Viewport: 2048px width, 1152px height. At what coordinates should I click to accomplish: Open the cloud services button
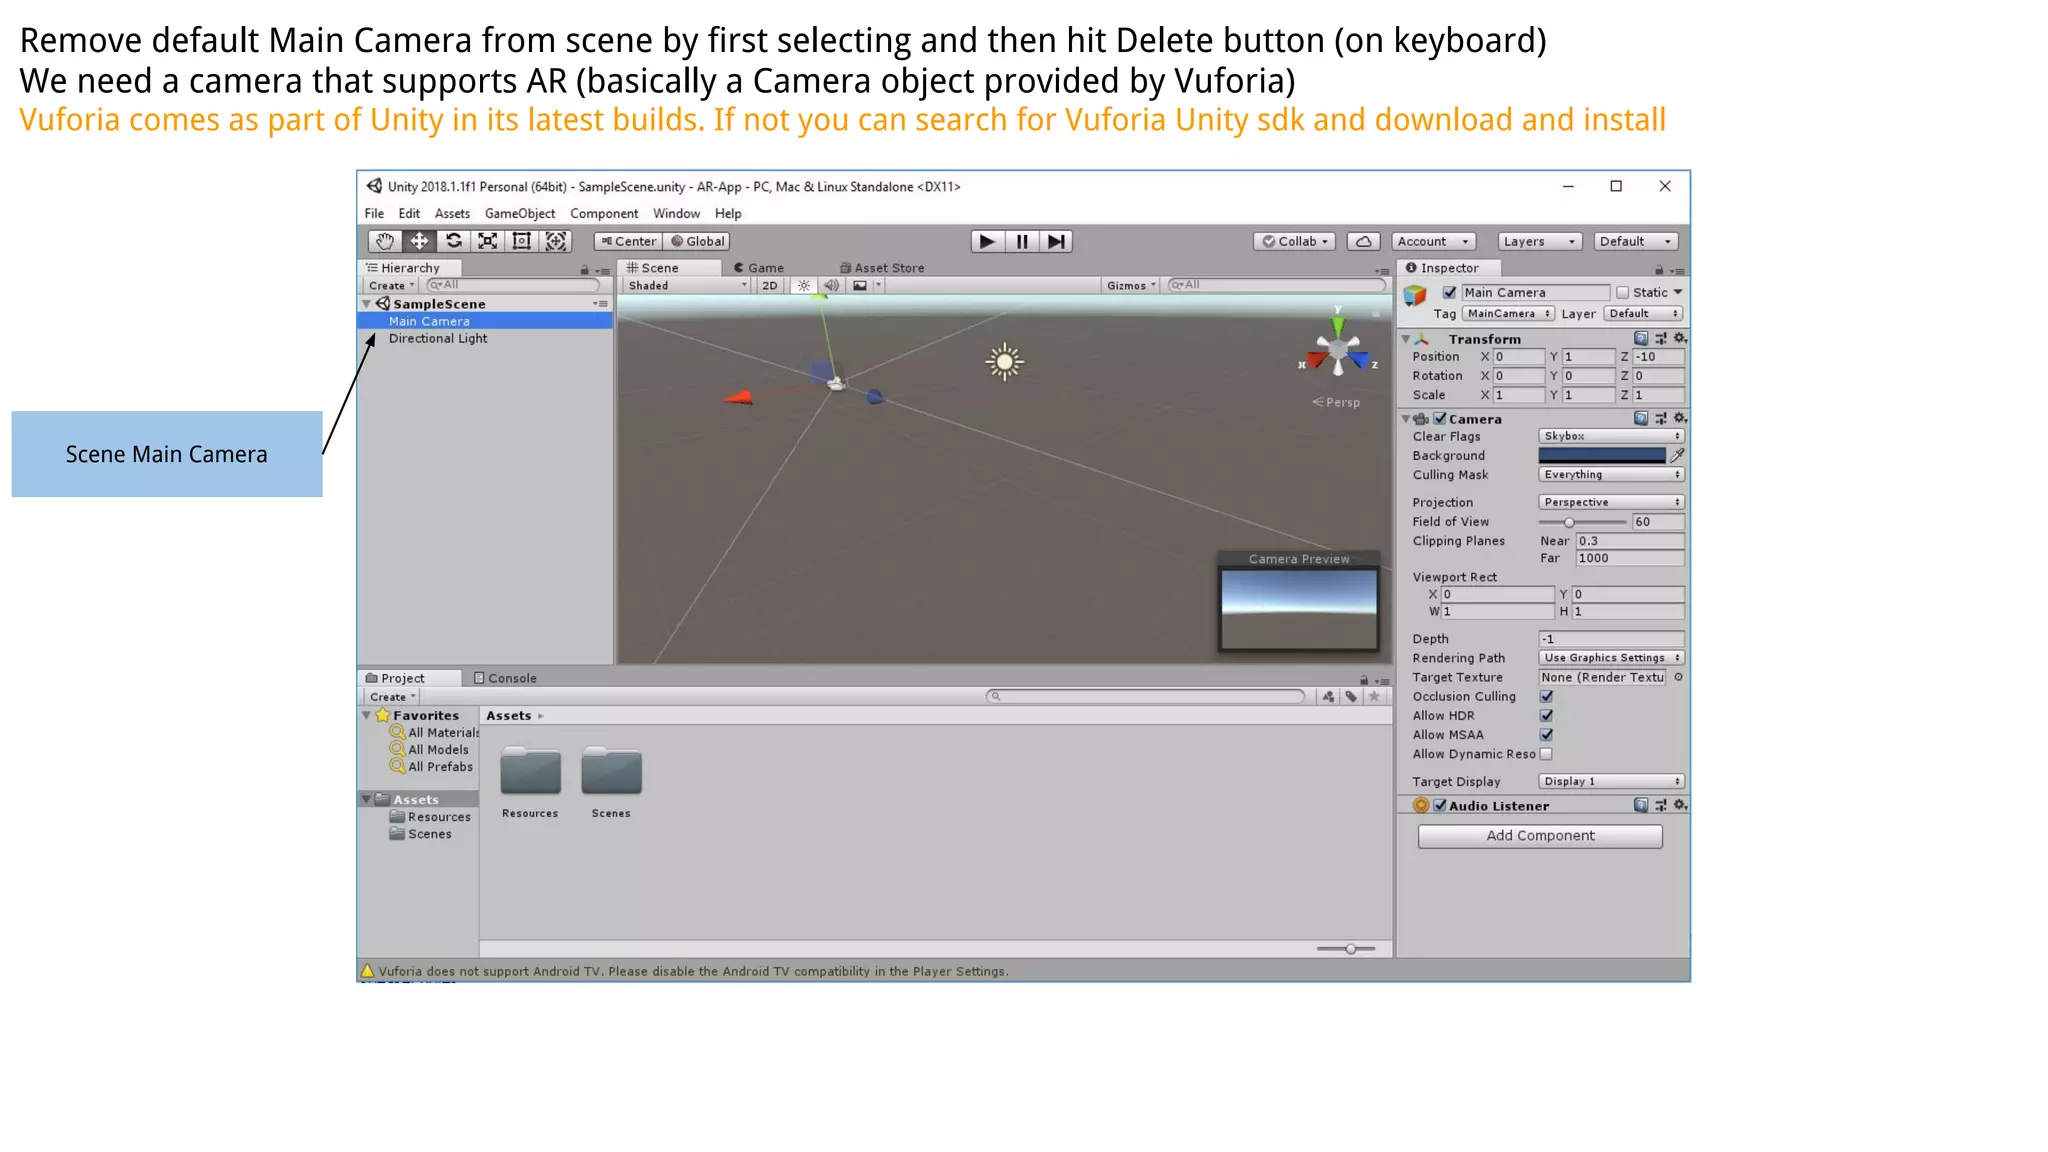[1363, 241]
